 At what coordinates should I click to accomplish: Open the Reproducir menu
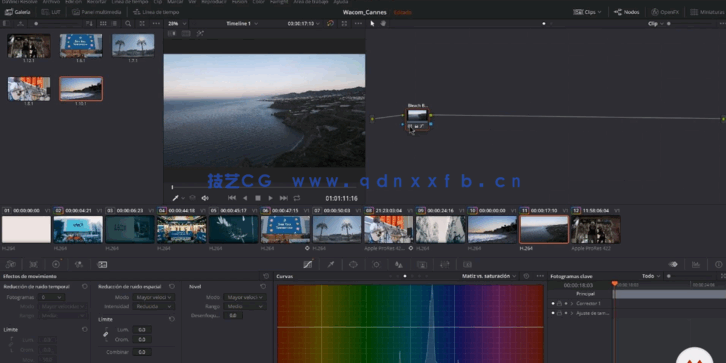point(215,2)
